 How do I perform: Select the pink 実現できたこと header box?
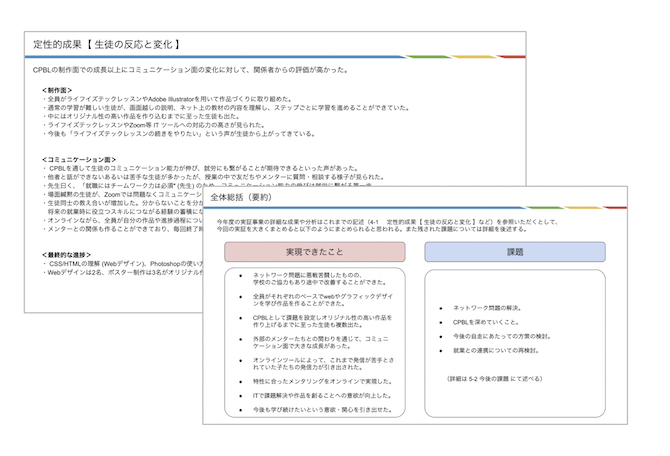point(314,252)
